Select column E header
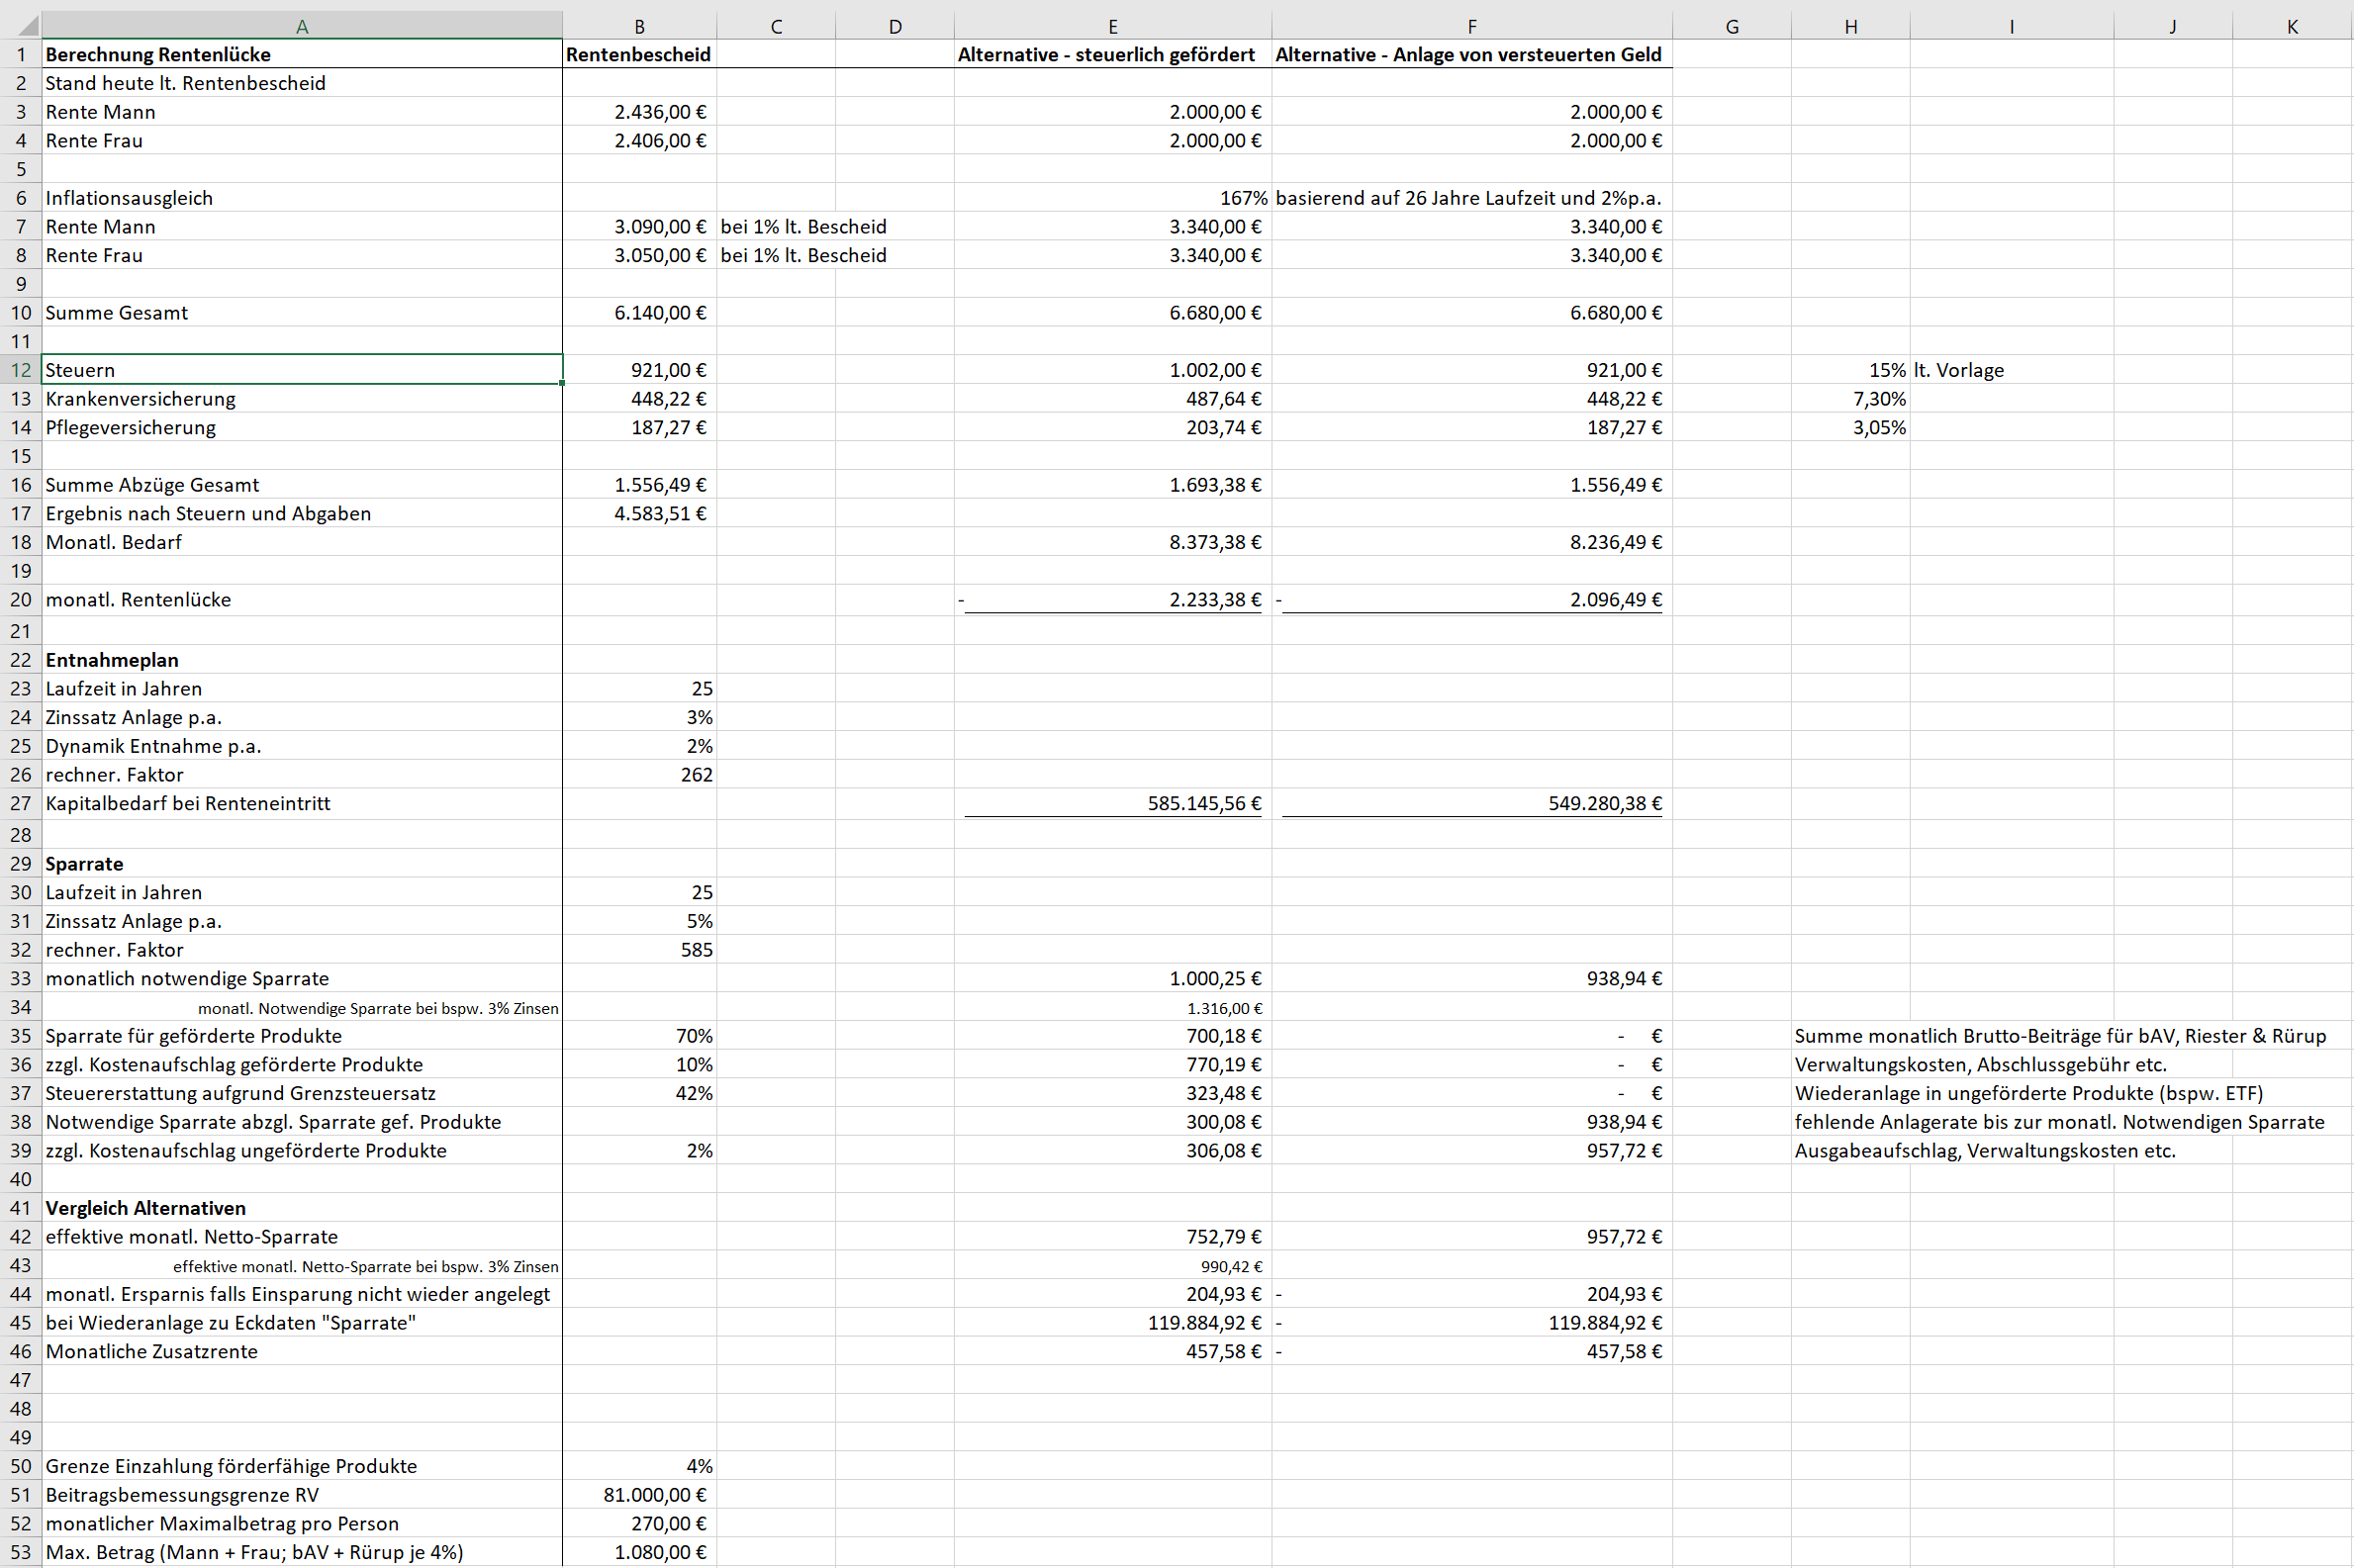 tap(1112, 27)
